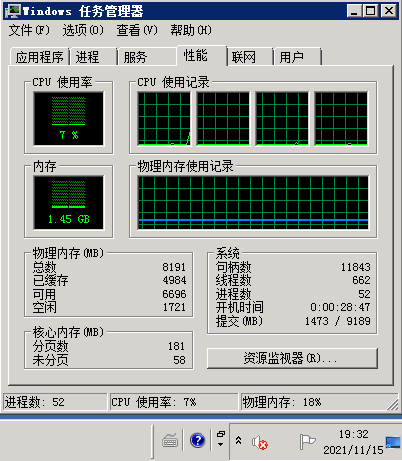Open the 查看(V) menu
The width and height of the screenshot is (402, 461).
pyautogui.click(x=137, y=30)
